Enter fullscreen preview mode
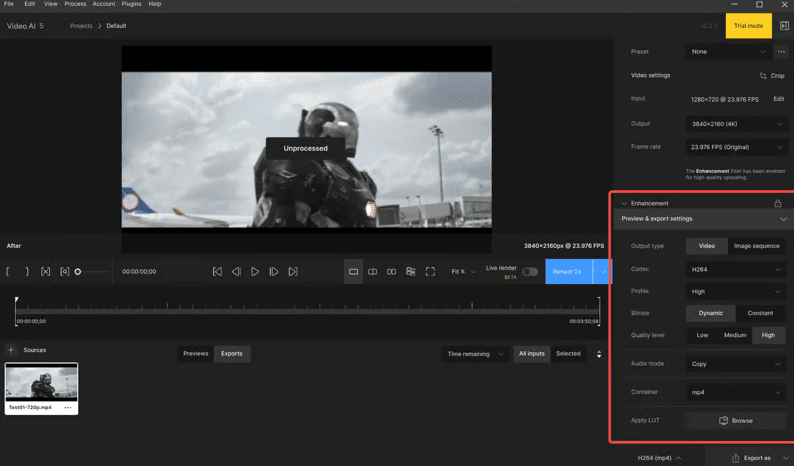 [430, 272]
